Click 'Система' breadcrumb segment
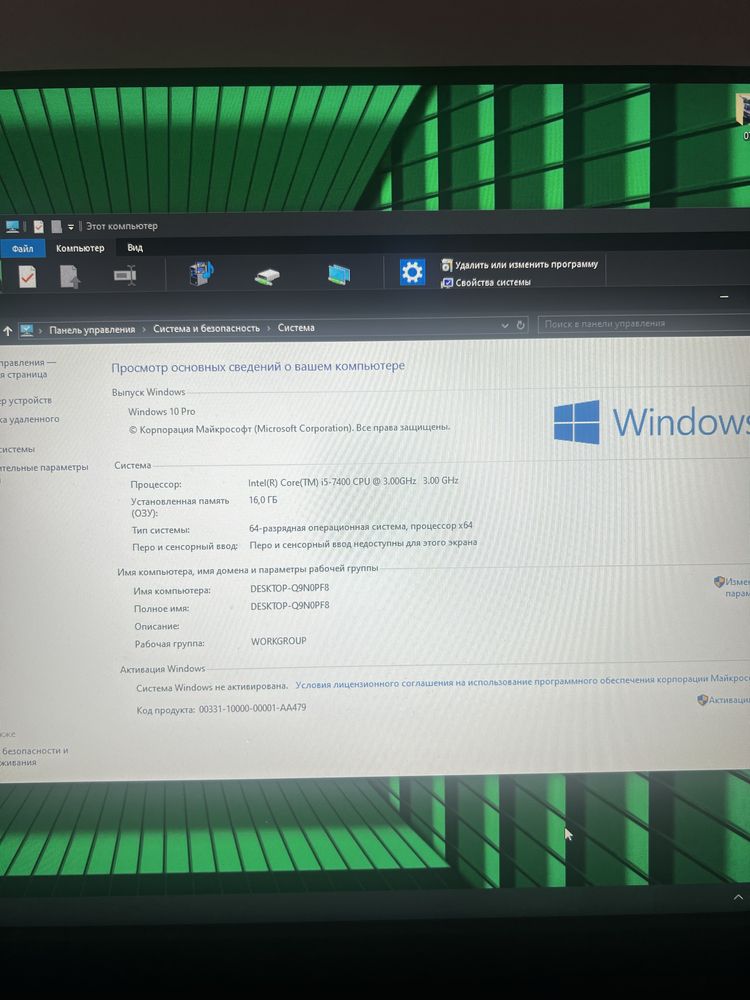The width and height of the screenshot is (750, 1000). pos(296,327)
